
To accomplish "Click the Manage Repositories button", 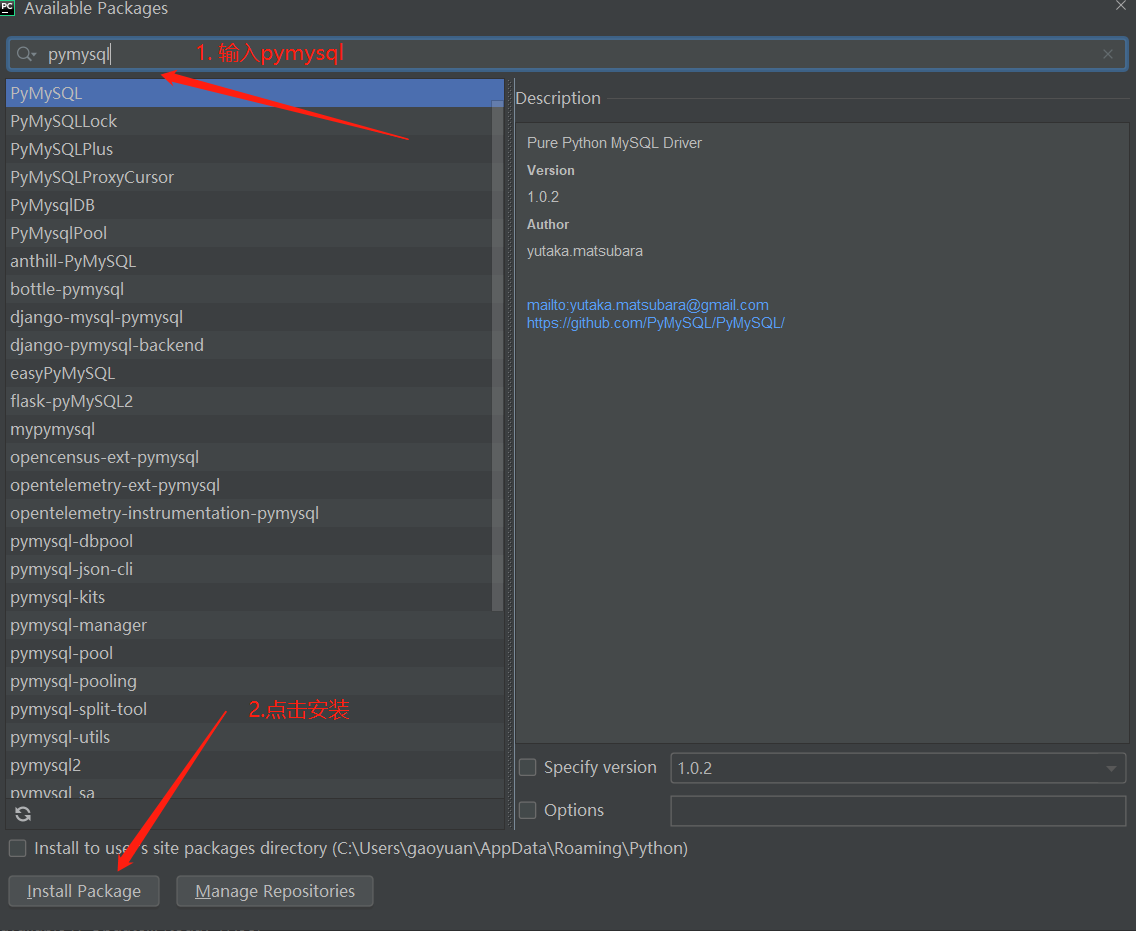I will point(275,891).
